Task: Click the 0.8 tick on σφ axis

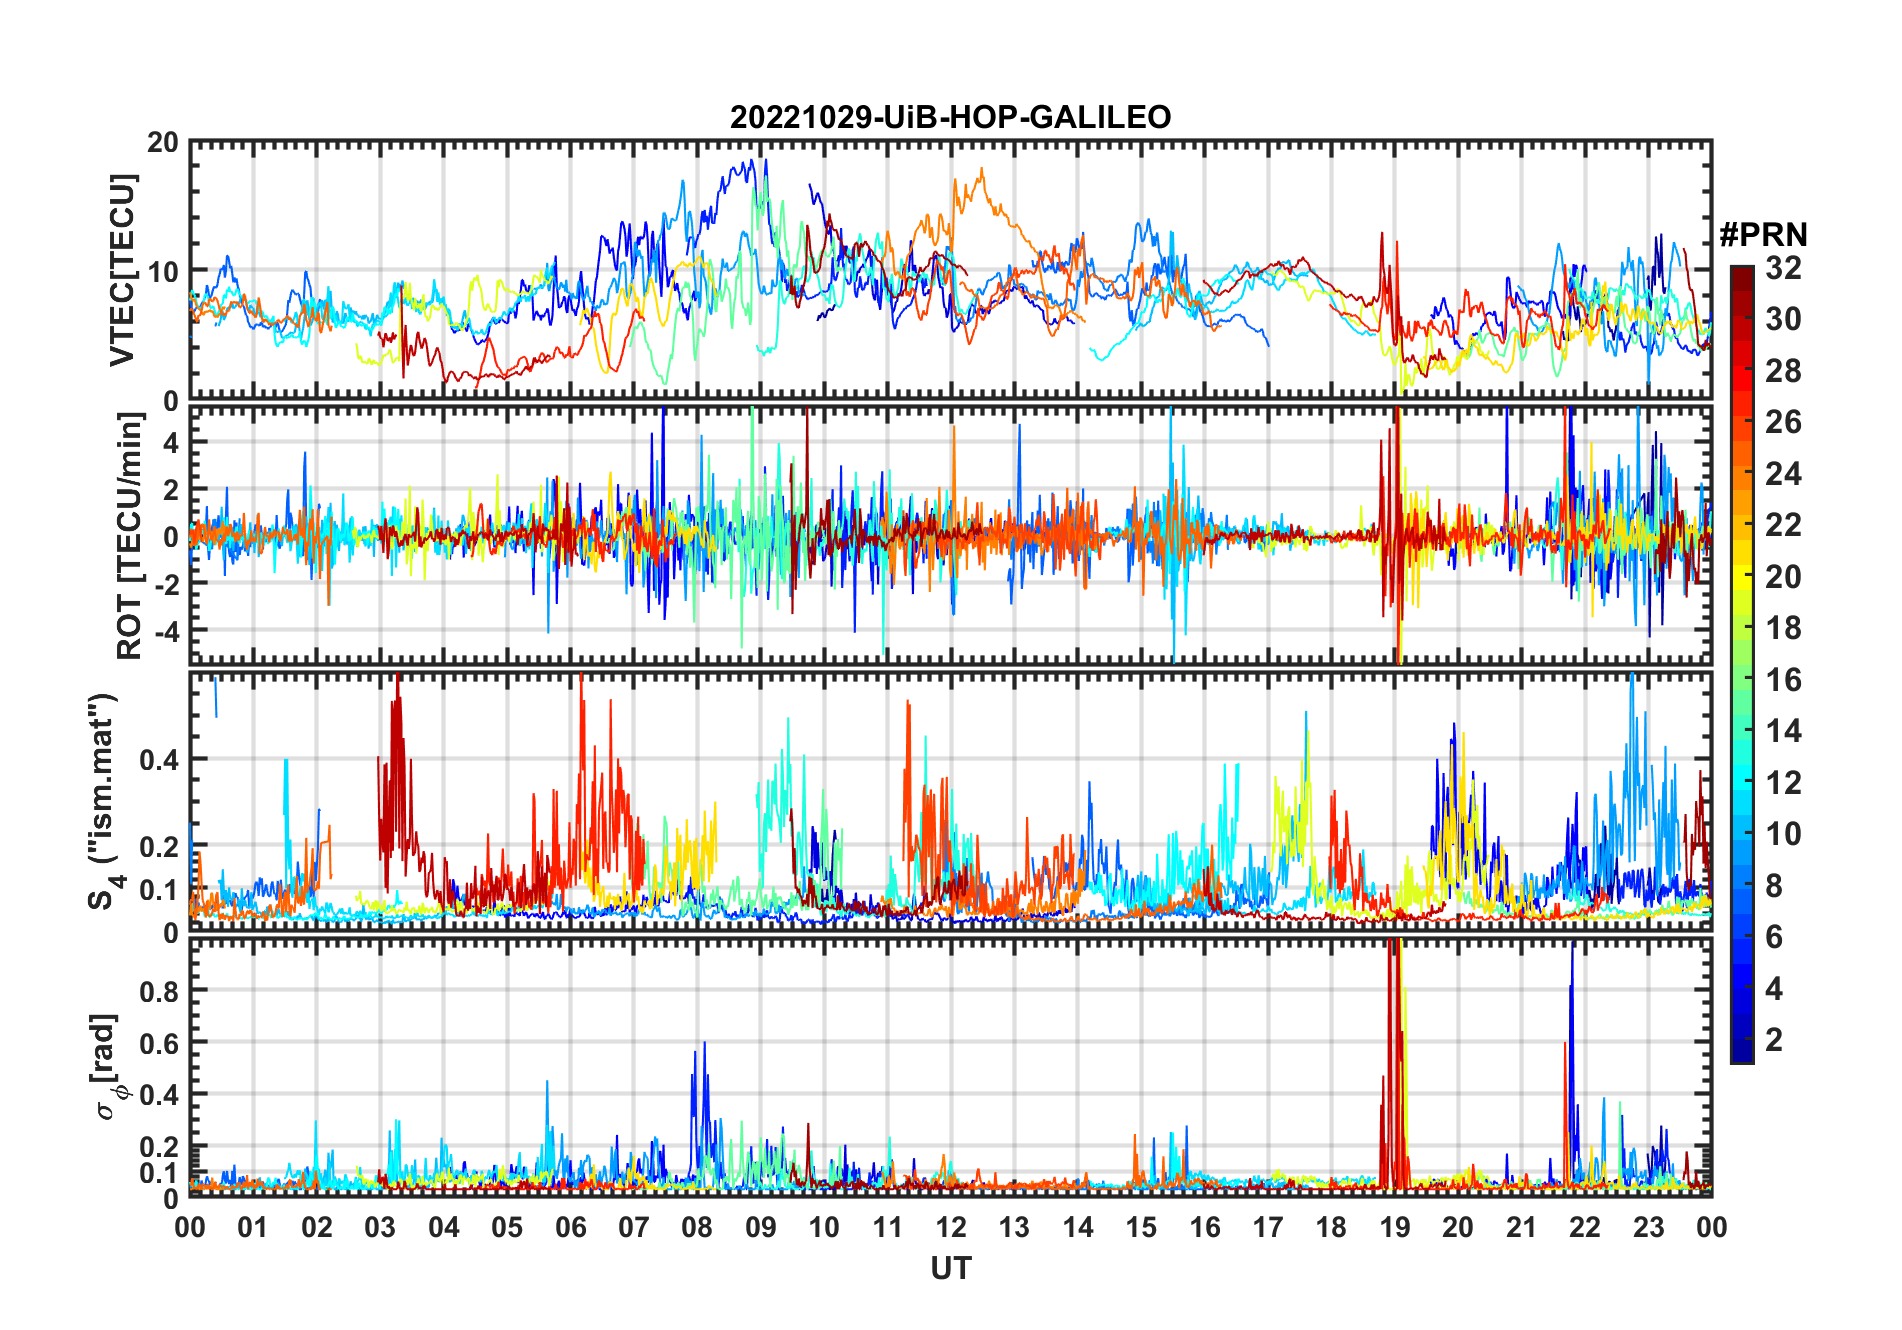Action: [x=160, y=991]
